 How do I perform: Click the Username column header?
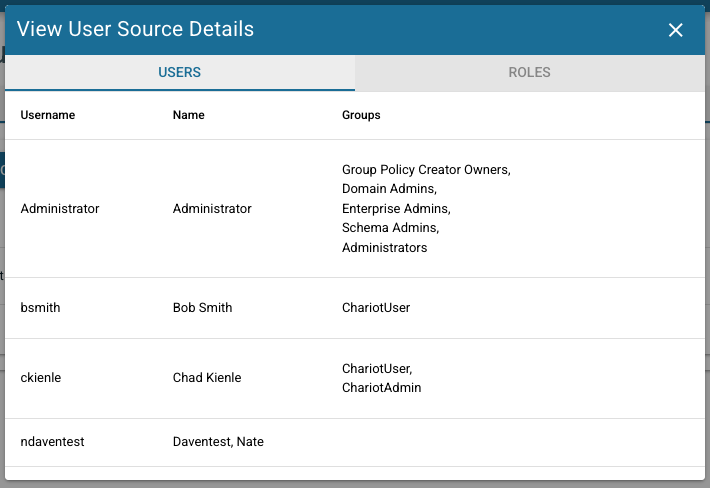pyautogui.click(x=48, y=115)
